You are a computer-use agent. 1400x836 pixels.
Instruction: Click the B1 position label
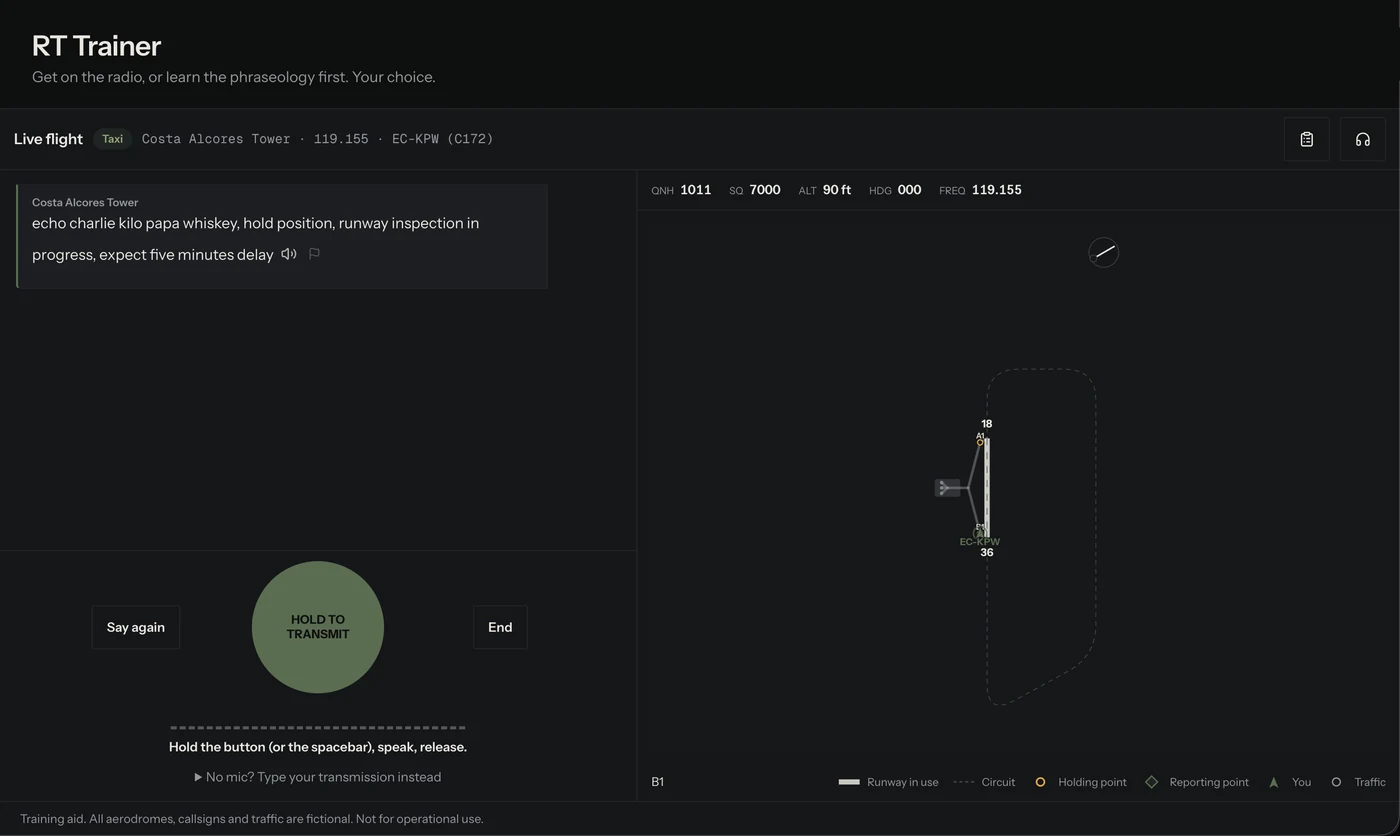[x=658, y=782]
